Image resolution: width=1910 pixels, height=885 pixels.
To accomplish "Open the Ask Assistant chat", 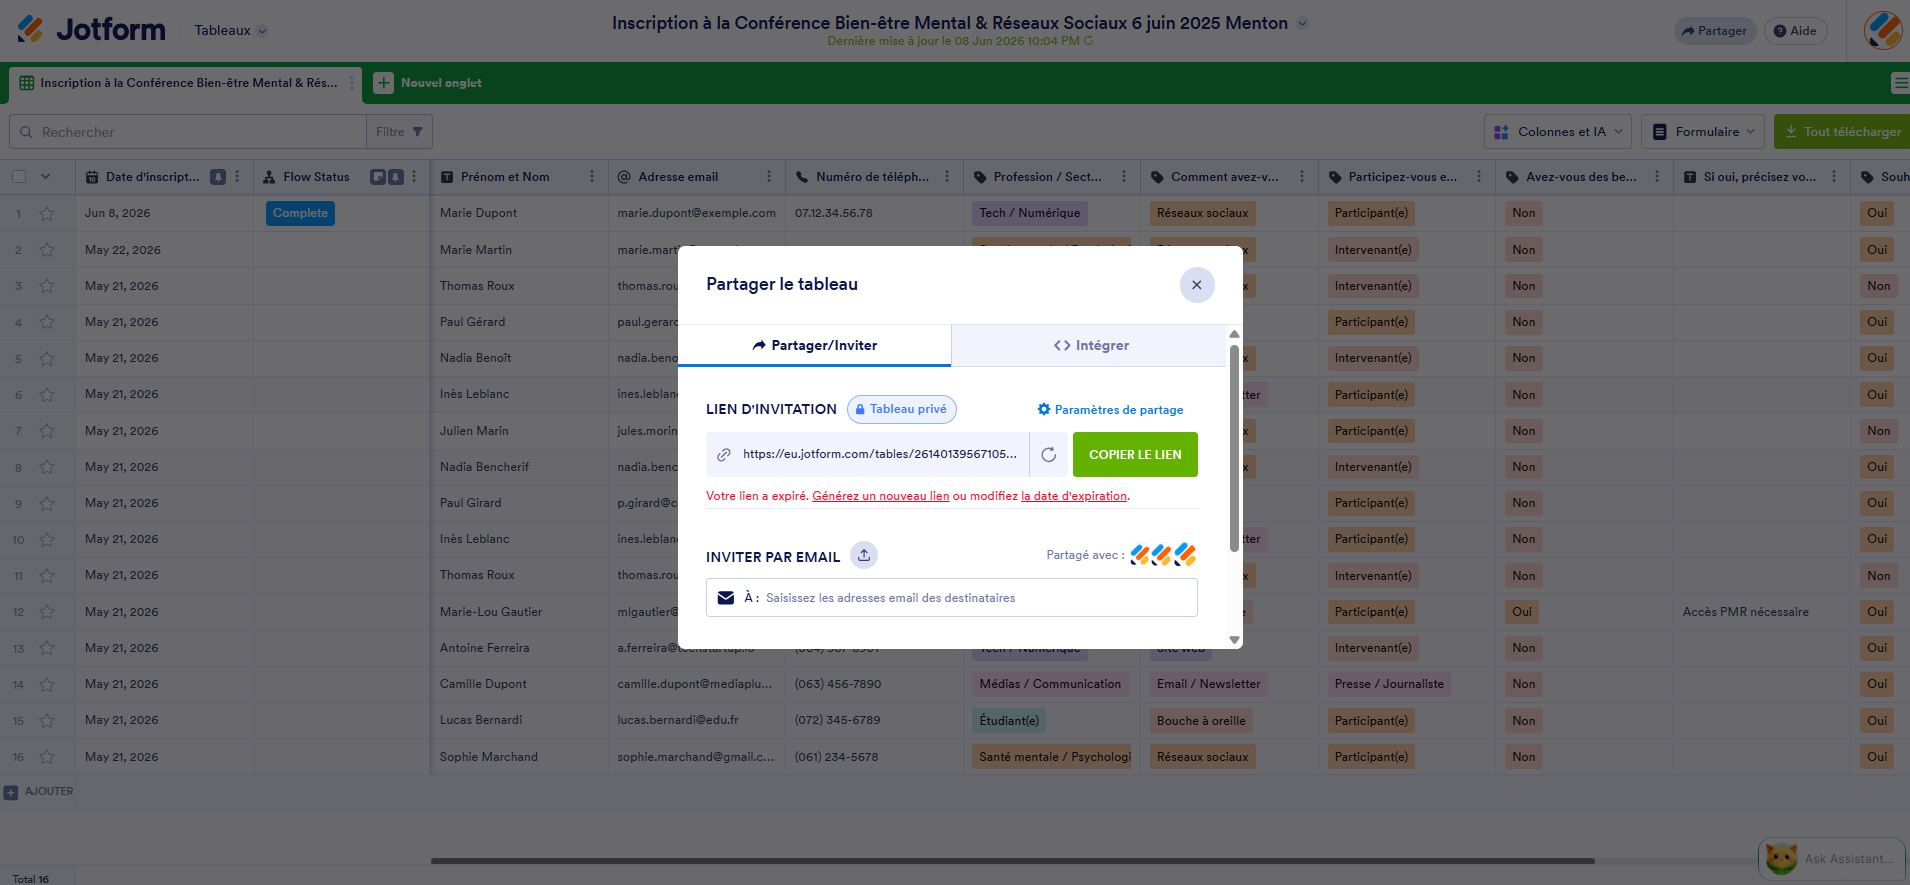I will 1832,858.
